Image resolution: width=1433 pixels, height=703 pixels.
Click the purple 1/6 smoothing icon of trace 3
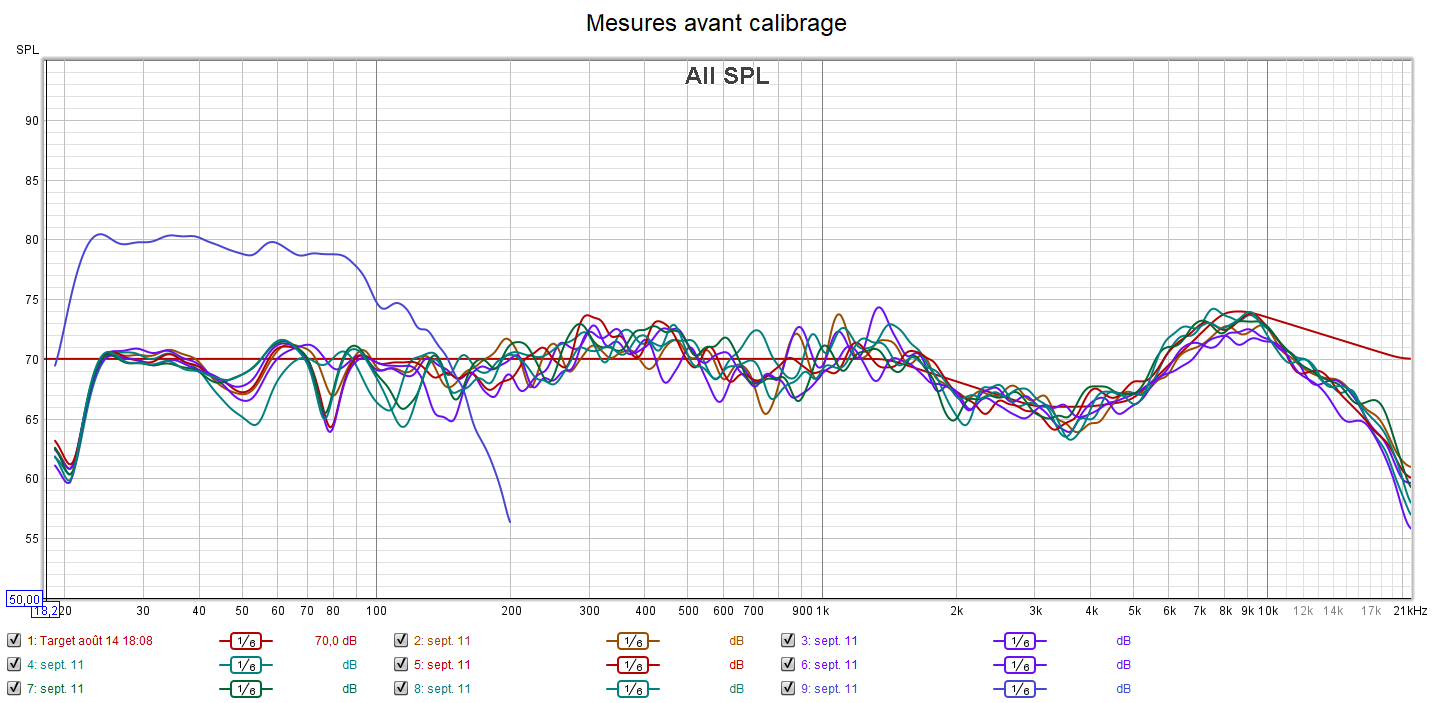(1019, 641)
